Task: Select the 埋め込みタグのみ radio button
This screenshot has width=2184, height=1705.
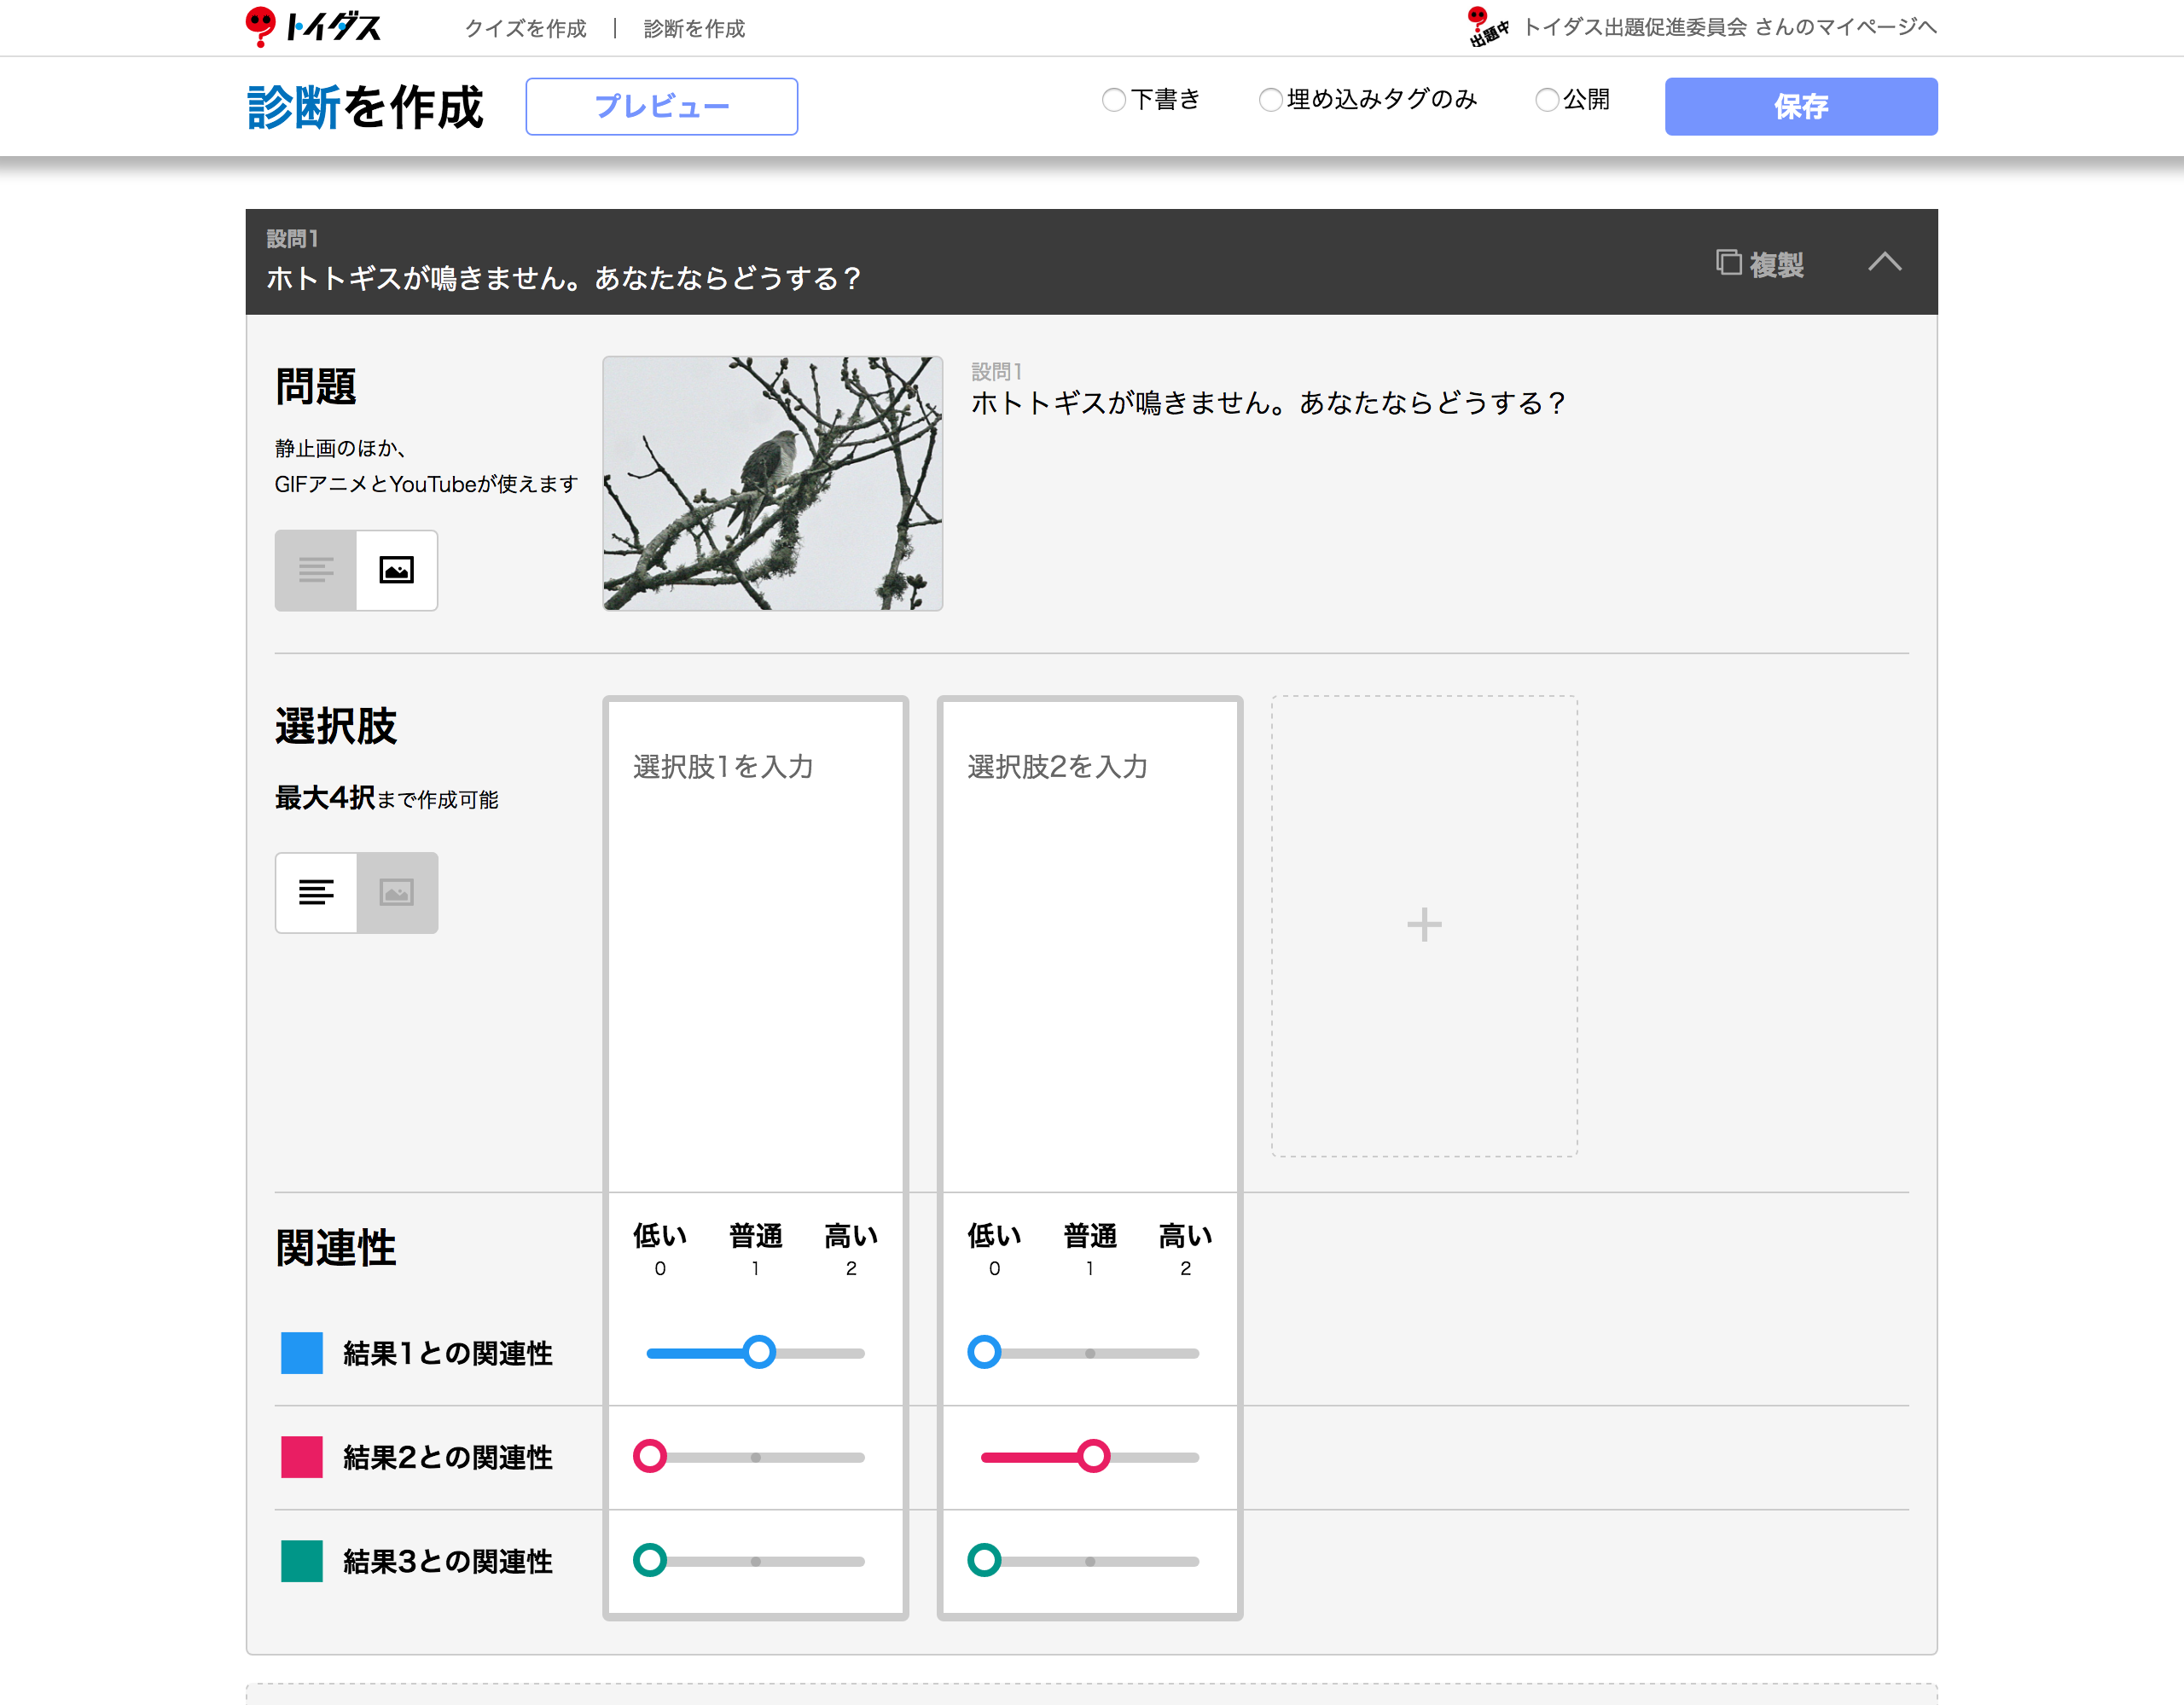Action: pos(1270,100)
